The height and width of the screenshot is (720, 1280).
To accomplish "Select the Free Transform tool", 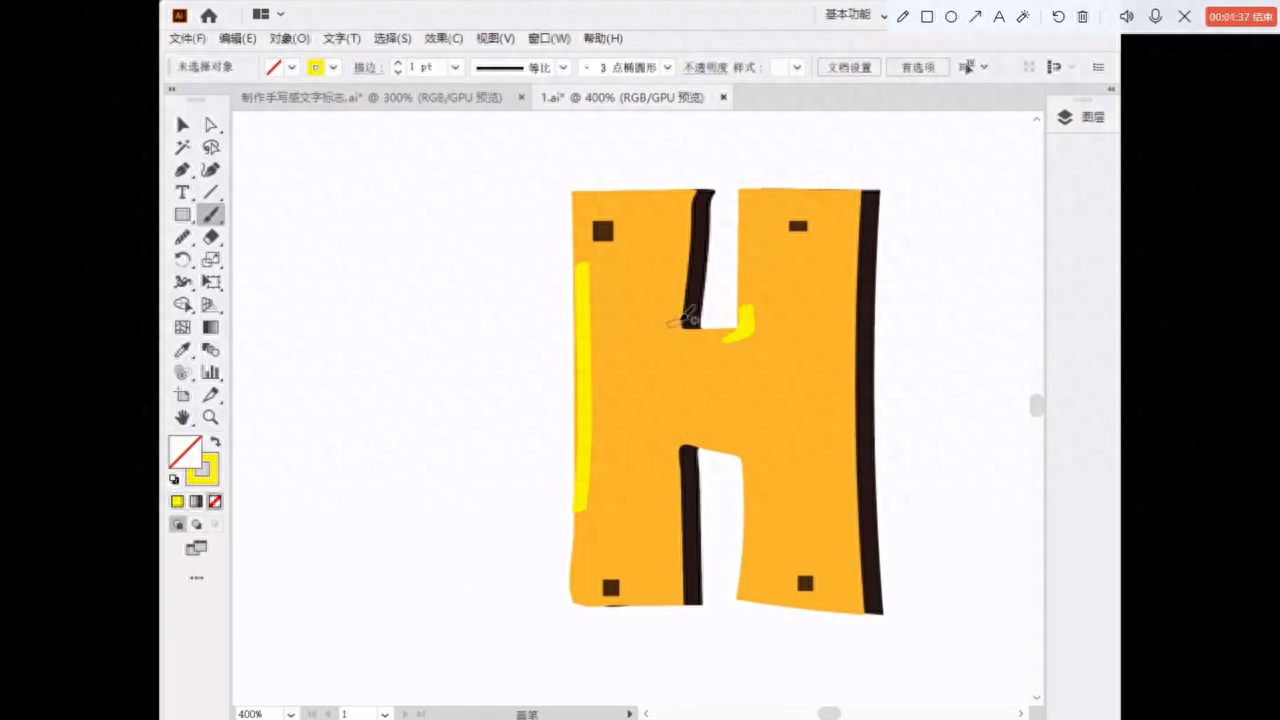I will 211,282.
